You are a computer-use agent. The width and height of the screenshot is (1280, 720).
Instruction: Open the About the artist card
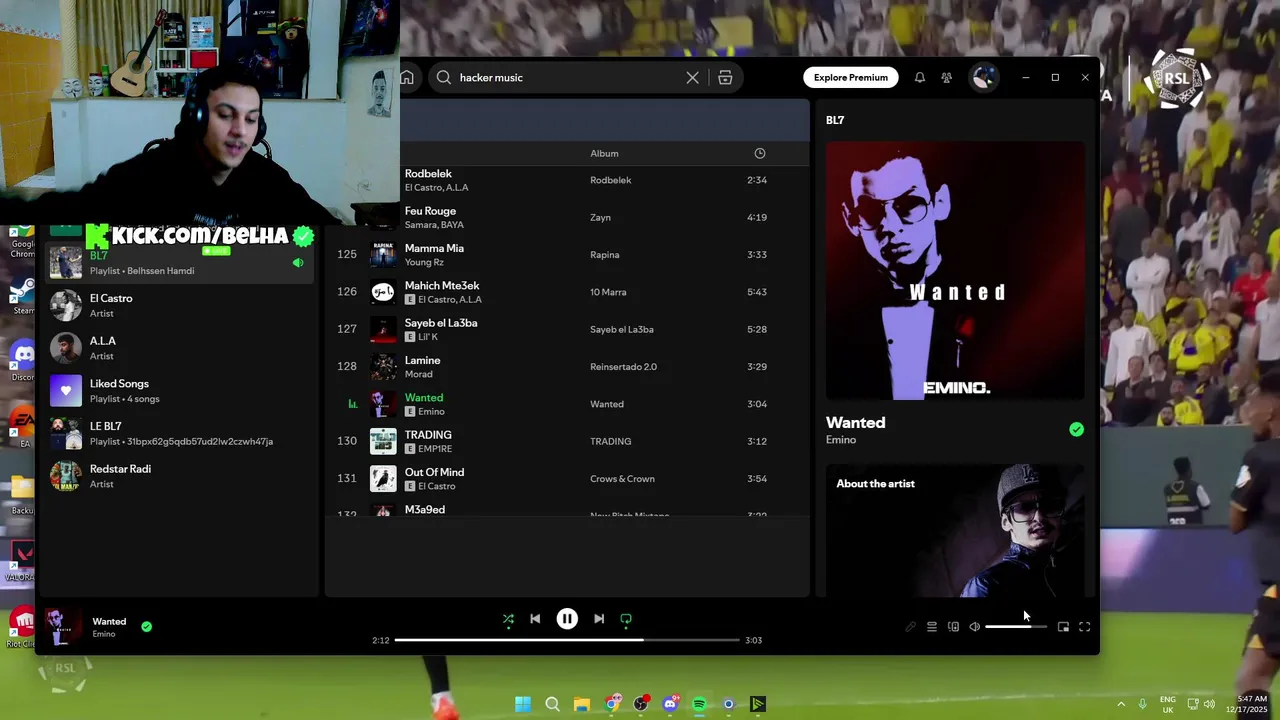tap(955, 530)
